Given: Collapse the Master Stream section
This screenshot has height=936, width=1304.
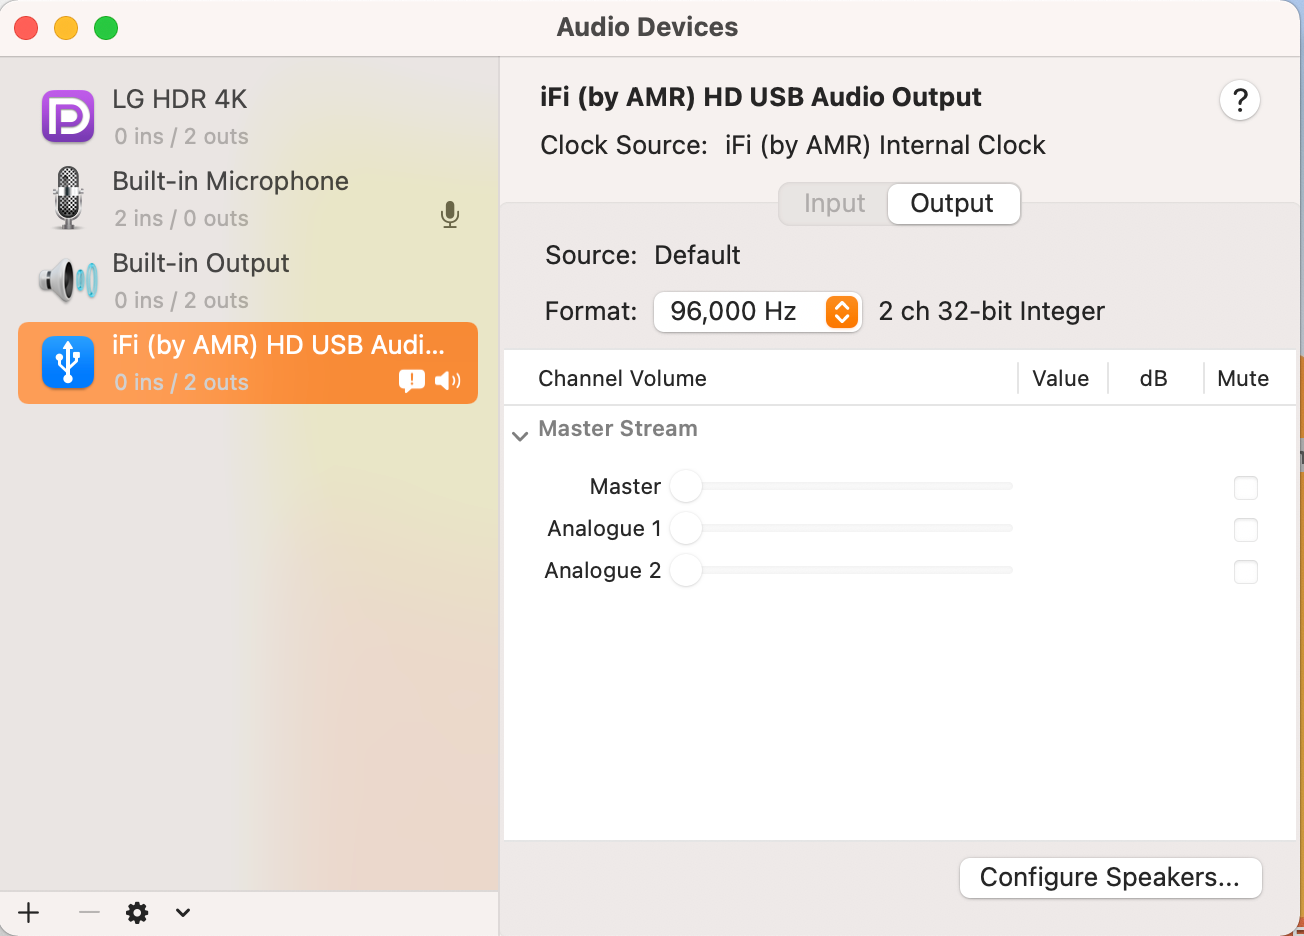Looking at the screenshot, I should (520, 436).
